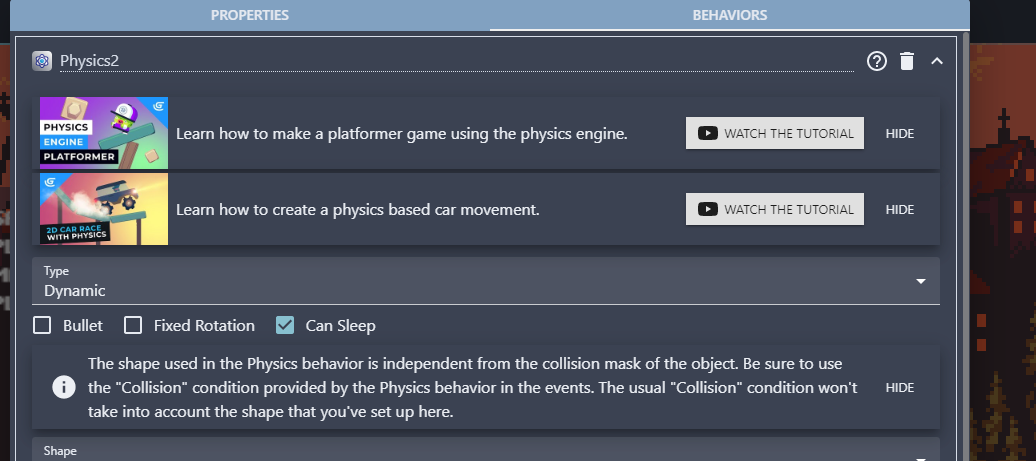Viewport: 1036px width, 461px height.
Task: Click the Physics2 behavior atom icon
Action: coord(42,61)
